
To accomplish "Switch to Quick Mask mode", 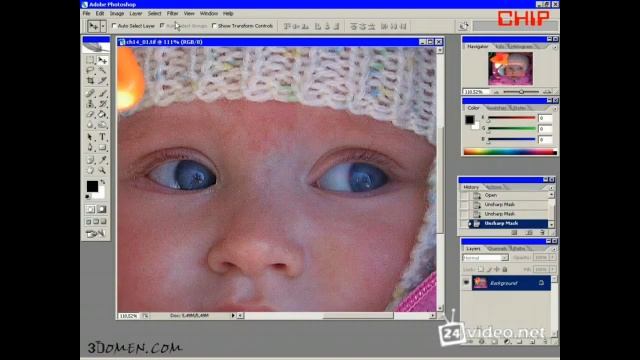I will click(x=102, y=209).
